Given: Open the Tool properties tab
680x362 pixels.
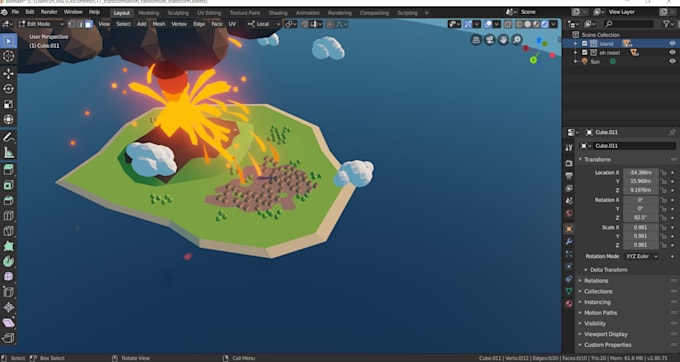Looking at the screenshot, I should [x=569, y=148].
